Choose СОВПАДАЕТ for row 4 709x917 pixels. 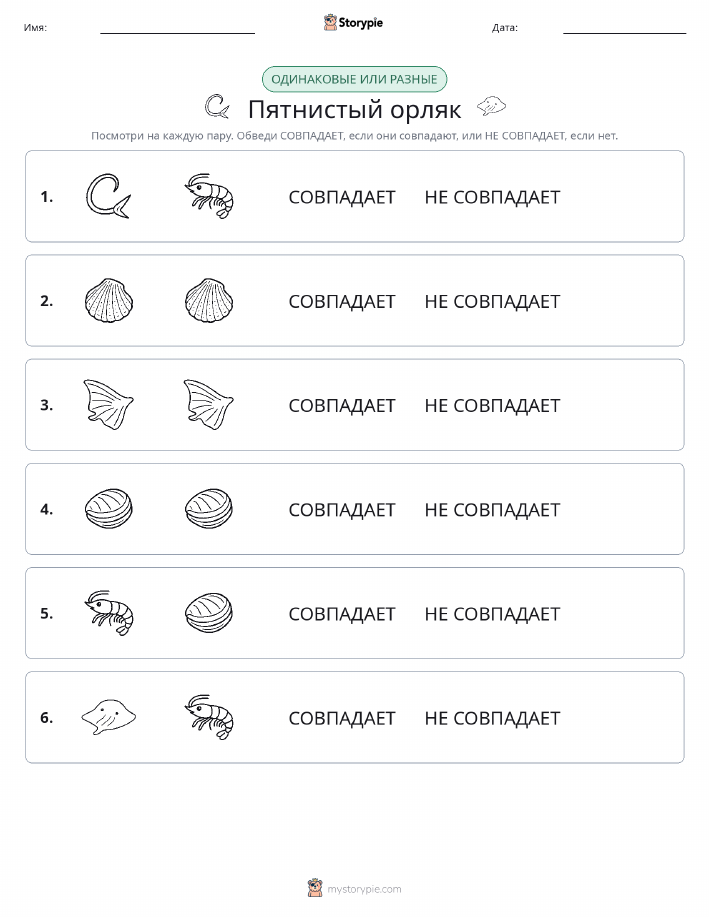(x=342, y=509)
